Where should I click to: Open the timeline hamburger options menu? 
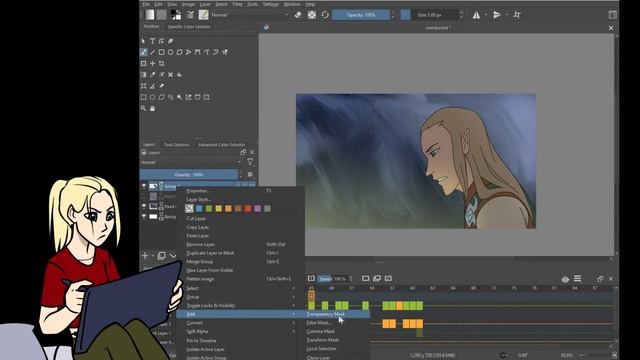click(578, 278)
